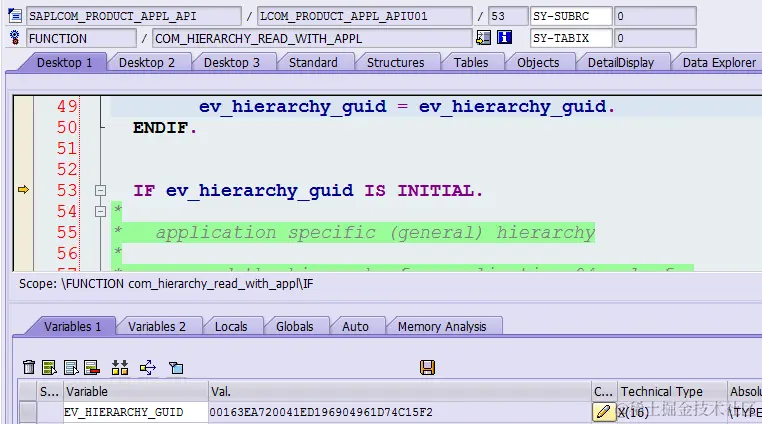Switch to Variables 2 tab

coord(157,327)
